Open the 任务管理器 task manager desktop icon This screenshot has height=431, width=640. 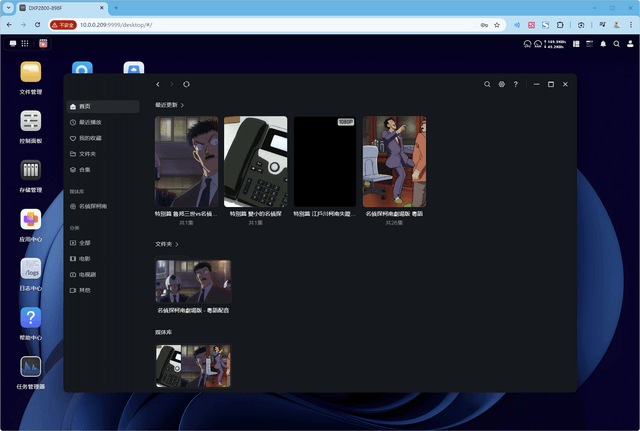point(31,367)
